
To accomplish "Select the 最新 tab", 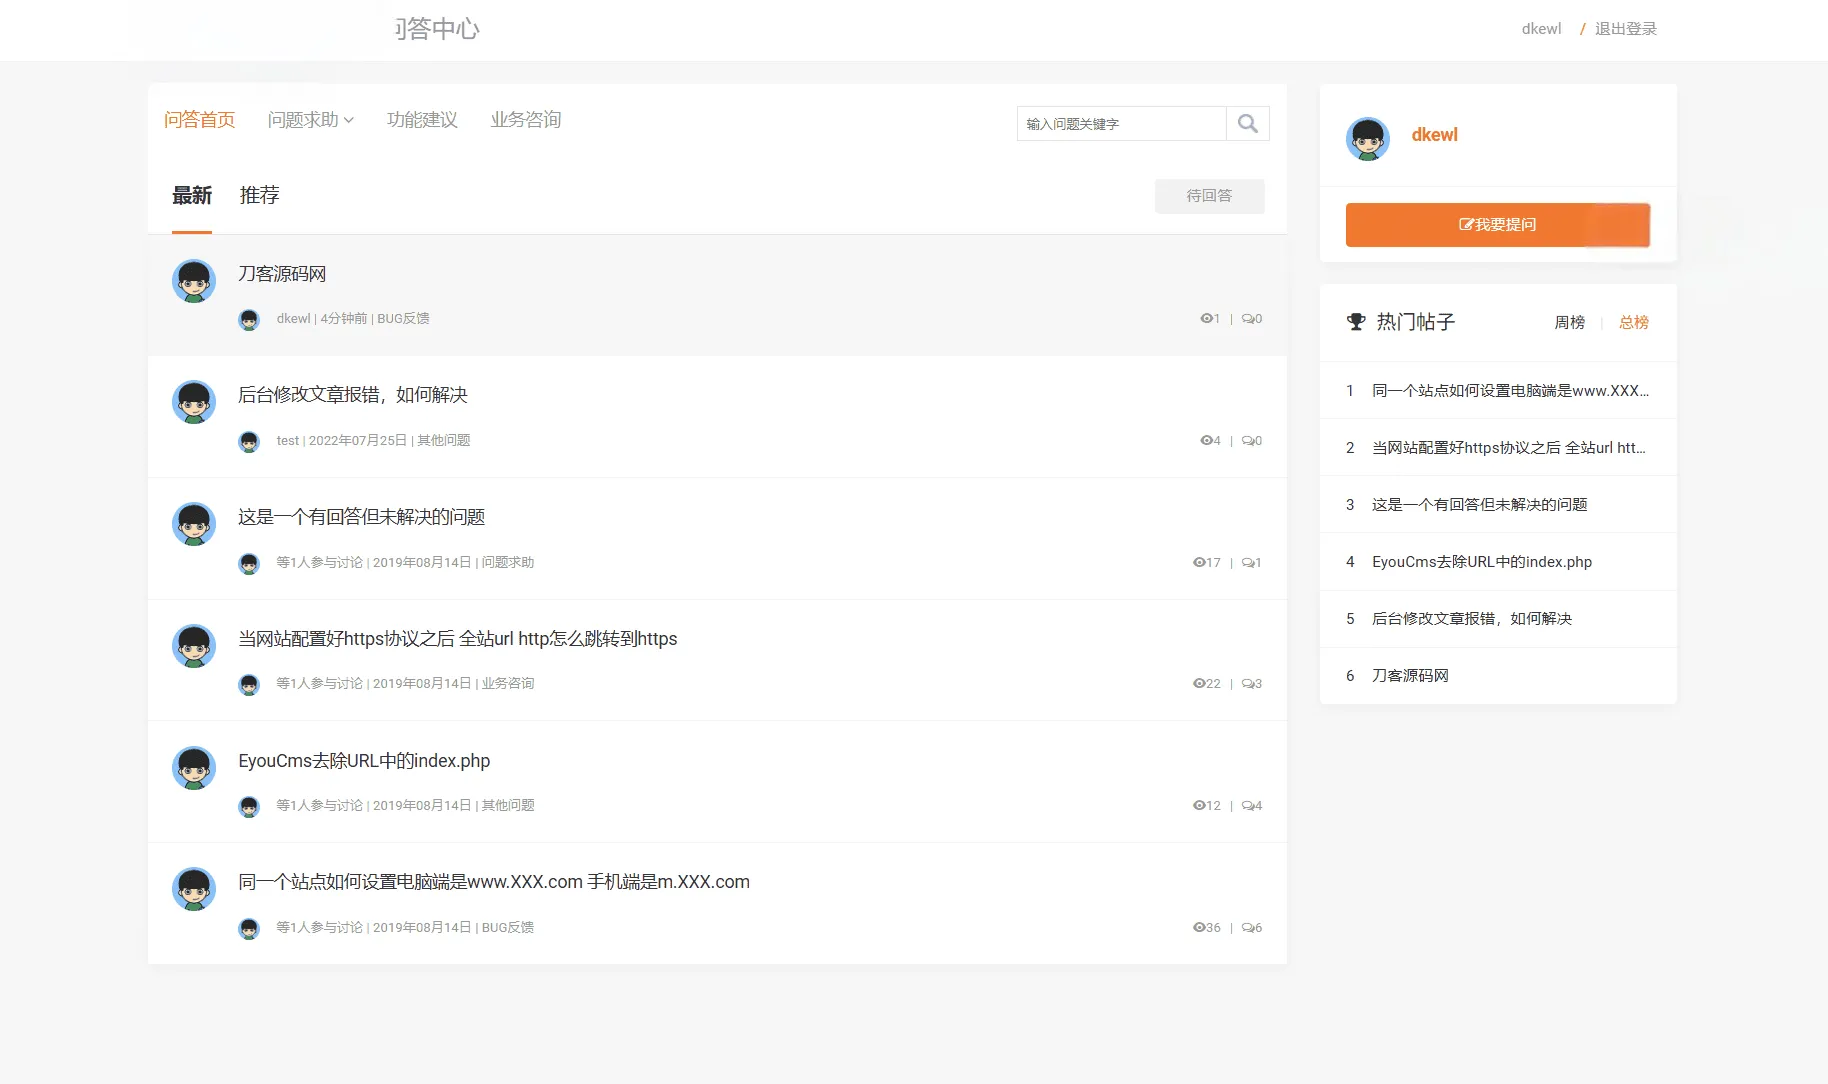I will (192, 195).
